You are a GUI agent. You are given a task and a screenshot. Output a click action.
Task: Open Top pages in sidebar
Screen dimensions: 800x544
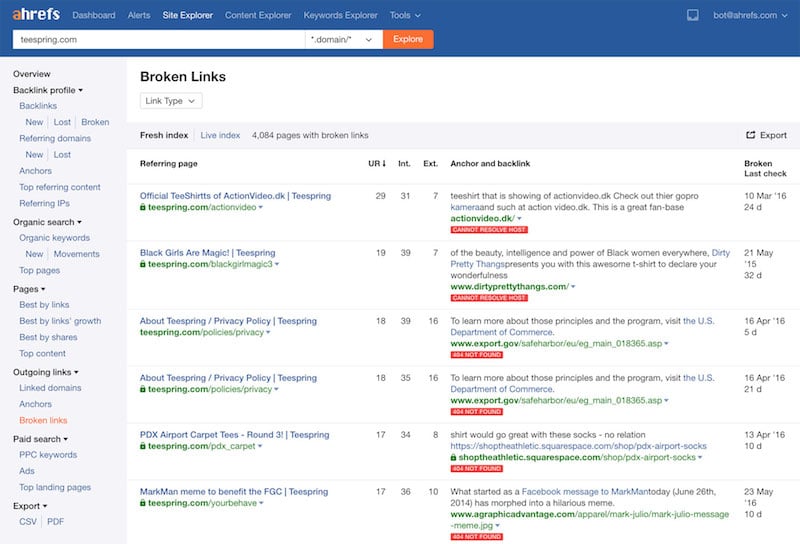(40, 270)
